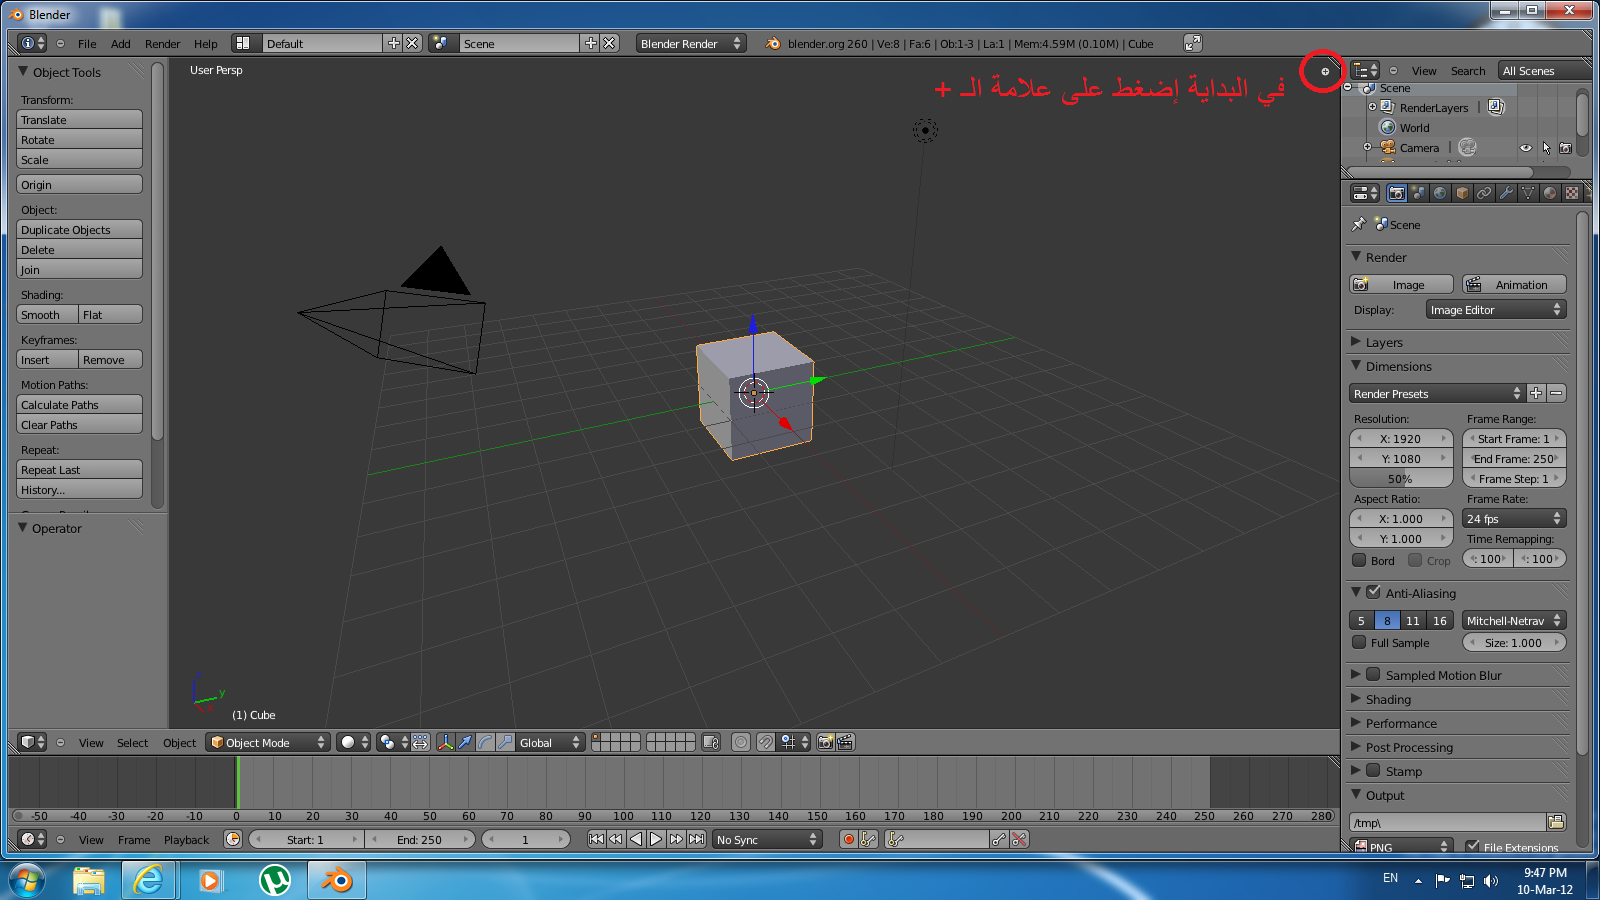Image resolution: width=1600 pixels, height=900 pixels.
Task: Collapse the Dimensions panel
Action: (x=1356, y=366)
